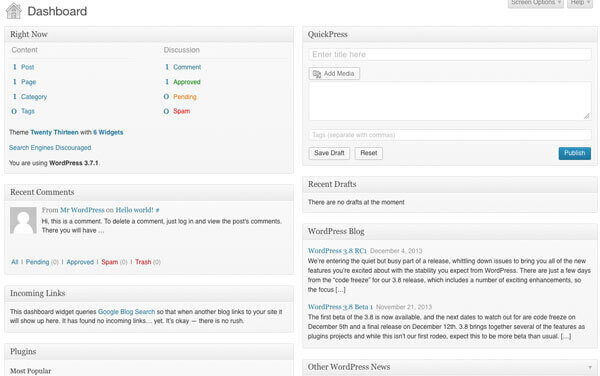Screen dimensions: 600x376
Task: Click the 'There are no drafts at the moment' text
Action: coord(356,202)
